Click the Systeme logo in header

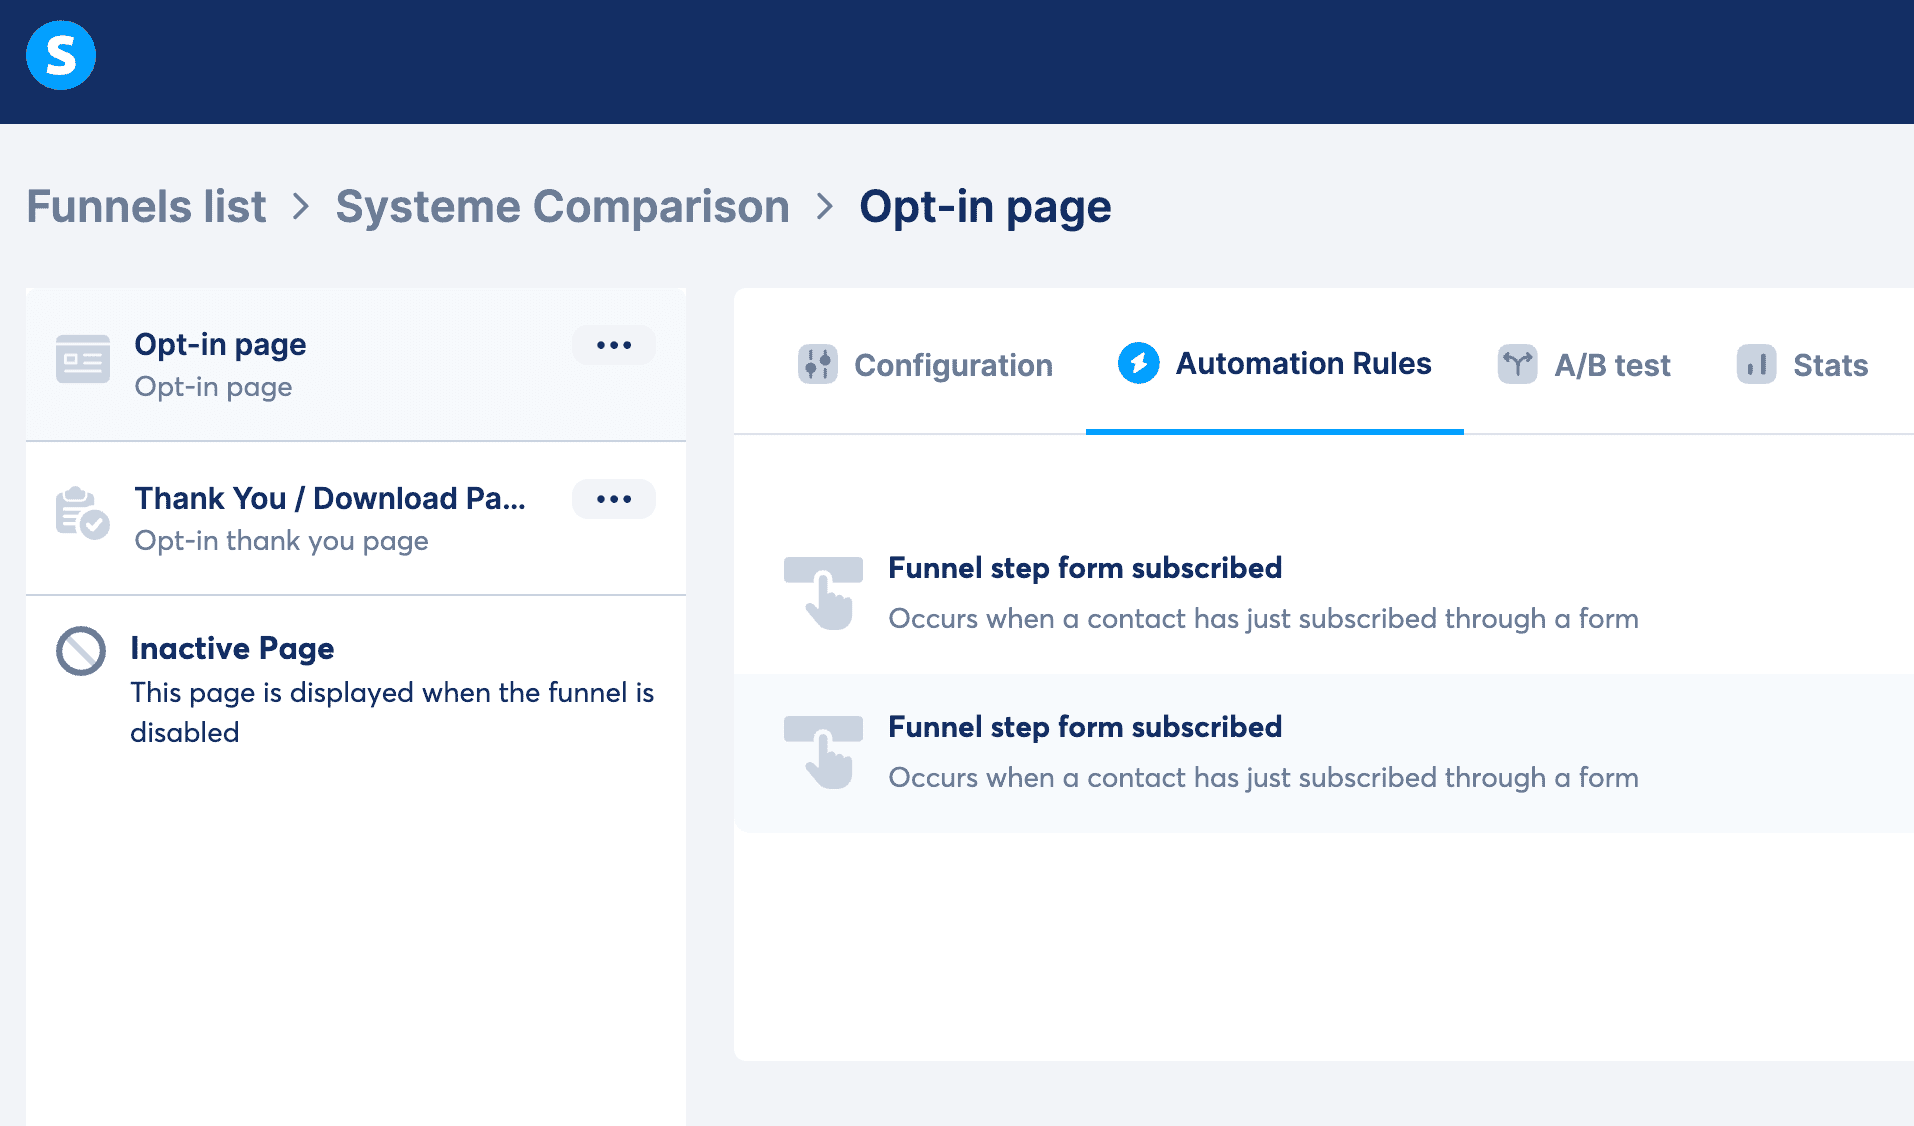[61, 55]
